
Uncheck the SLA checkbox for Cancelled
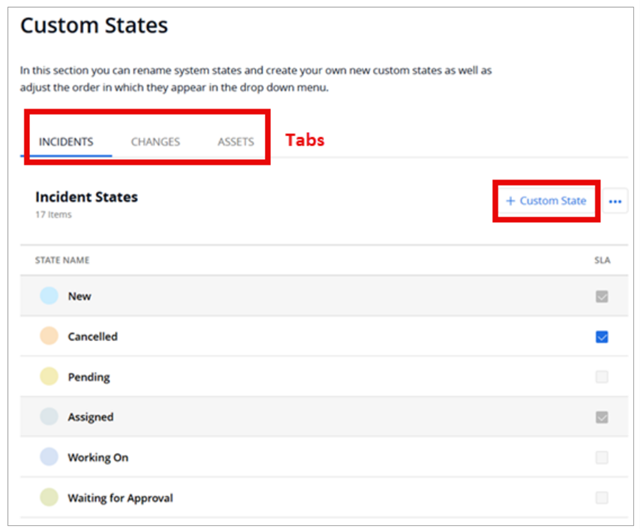click(602, 337)
